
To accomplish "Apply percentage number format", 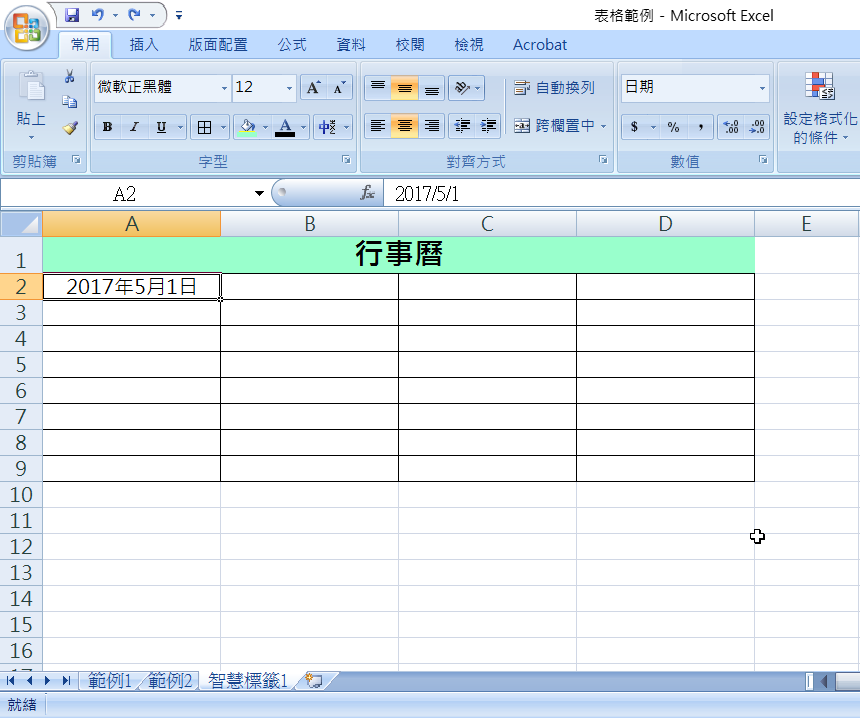I will pos(672,127).
